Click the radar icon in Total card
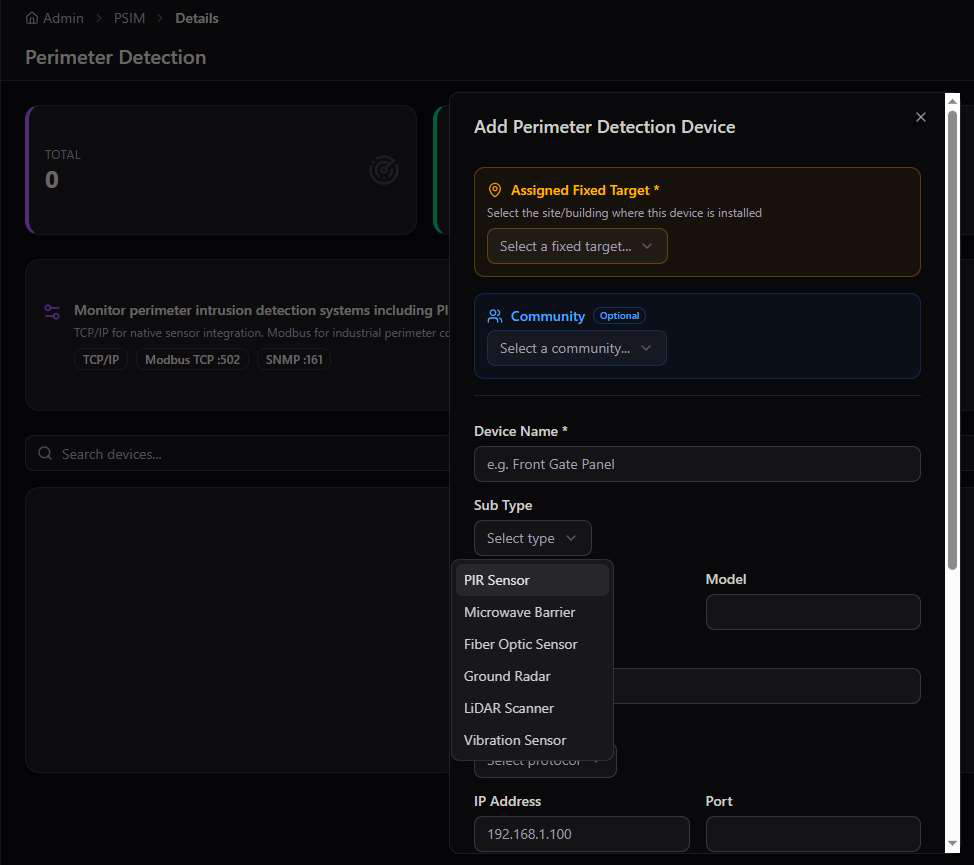Viewport: 974px width, 865px height. tap(384, 170)
